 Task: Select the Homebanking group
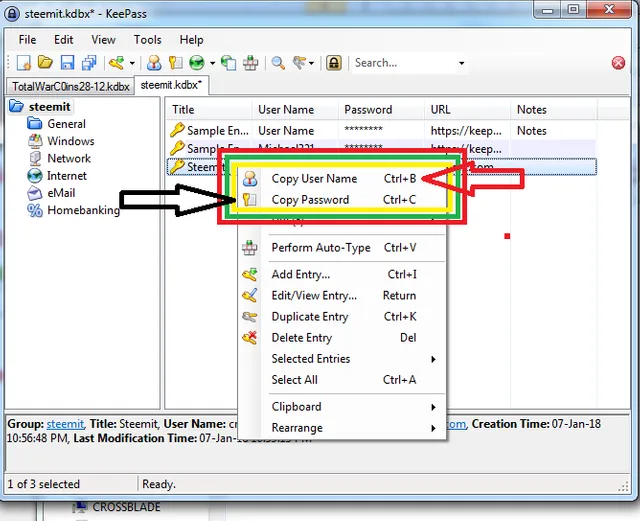point(83,210)
